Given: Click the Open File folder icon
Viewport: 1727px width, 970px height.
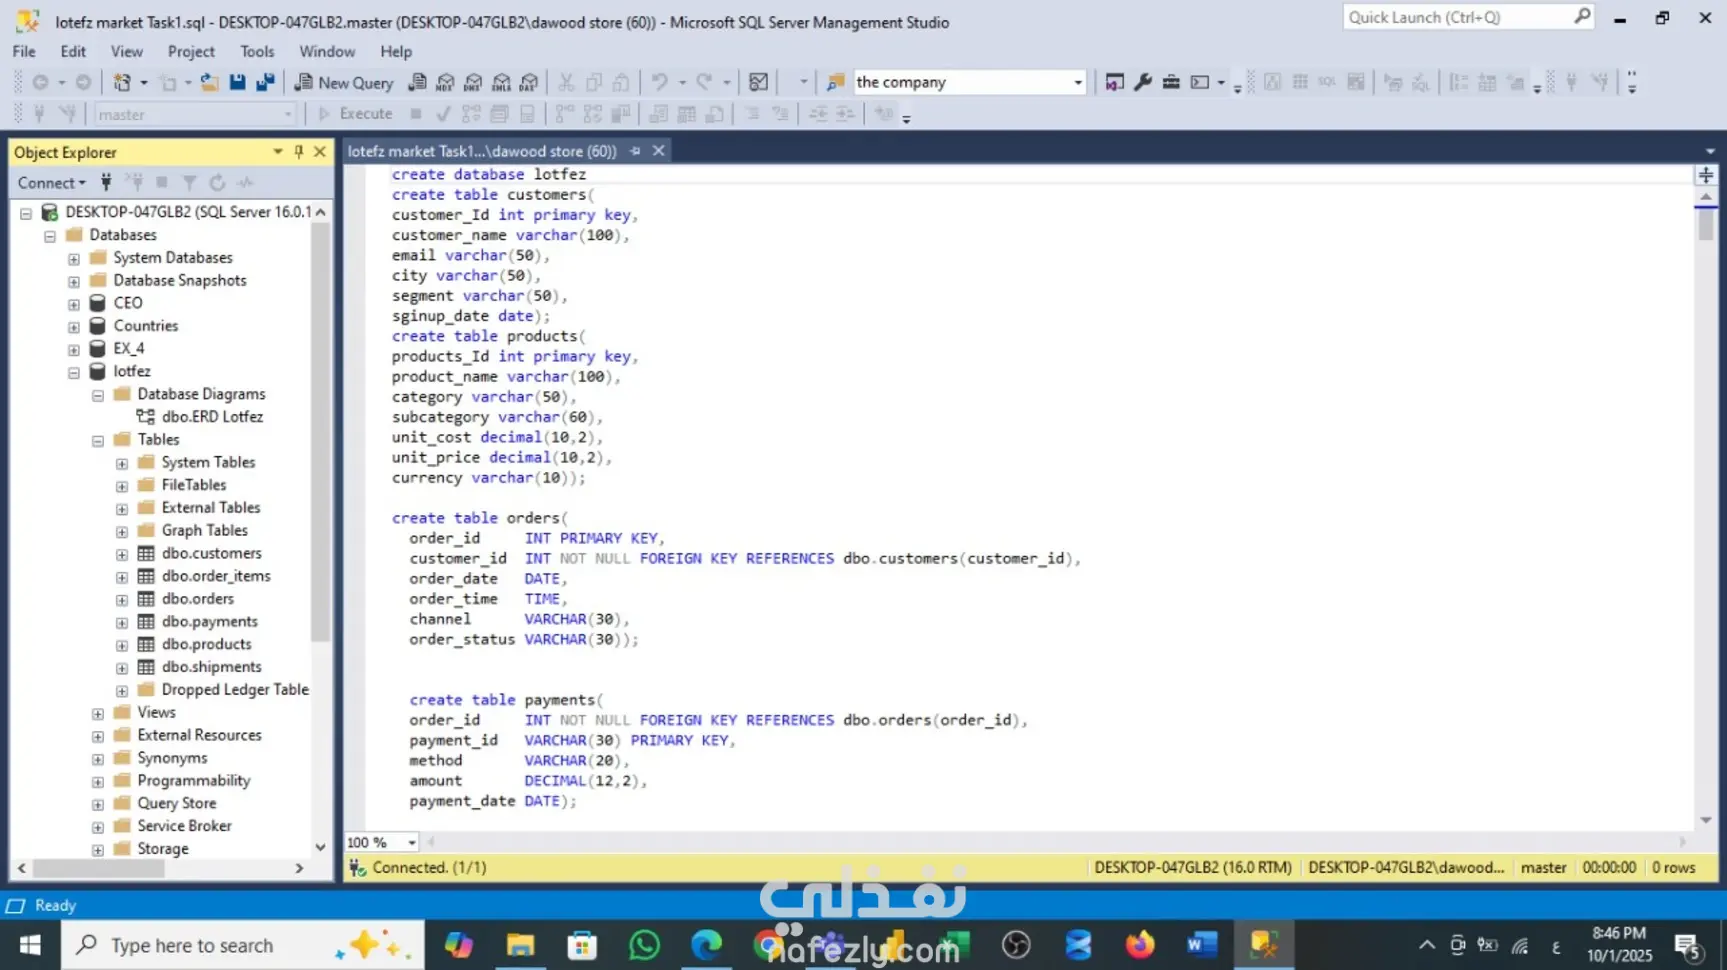Looking at the screenshot, I should [x=209, y=82].
